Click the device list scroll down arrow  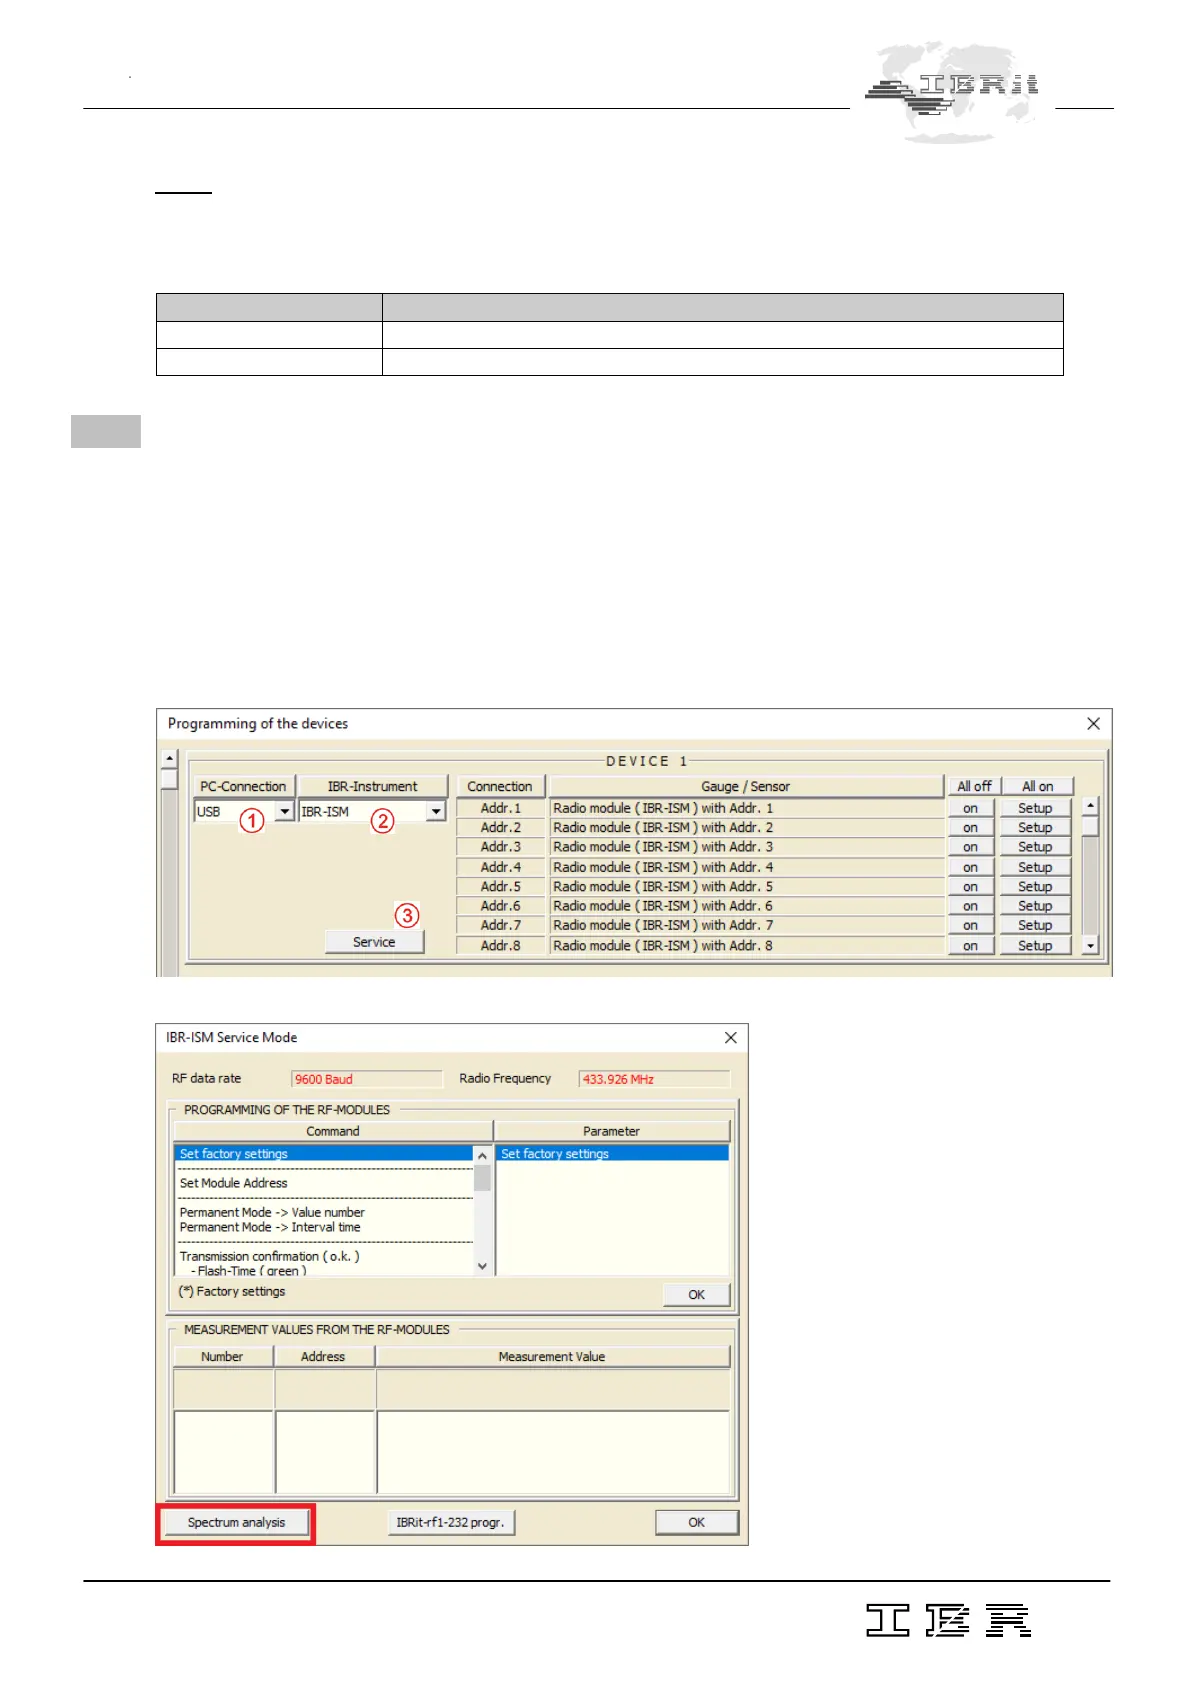[x=1090, y=945]
